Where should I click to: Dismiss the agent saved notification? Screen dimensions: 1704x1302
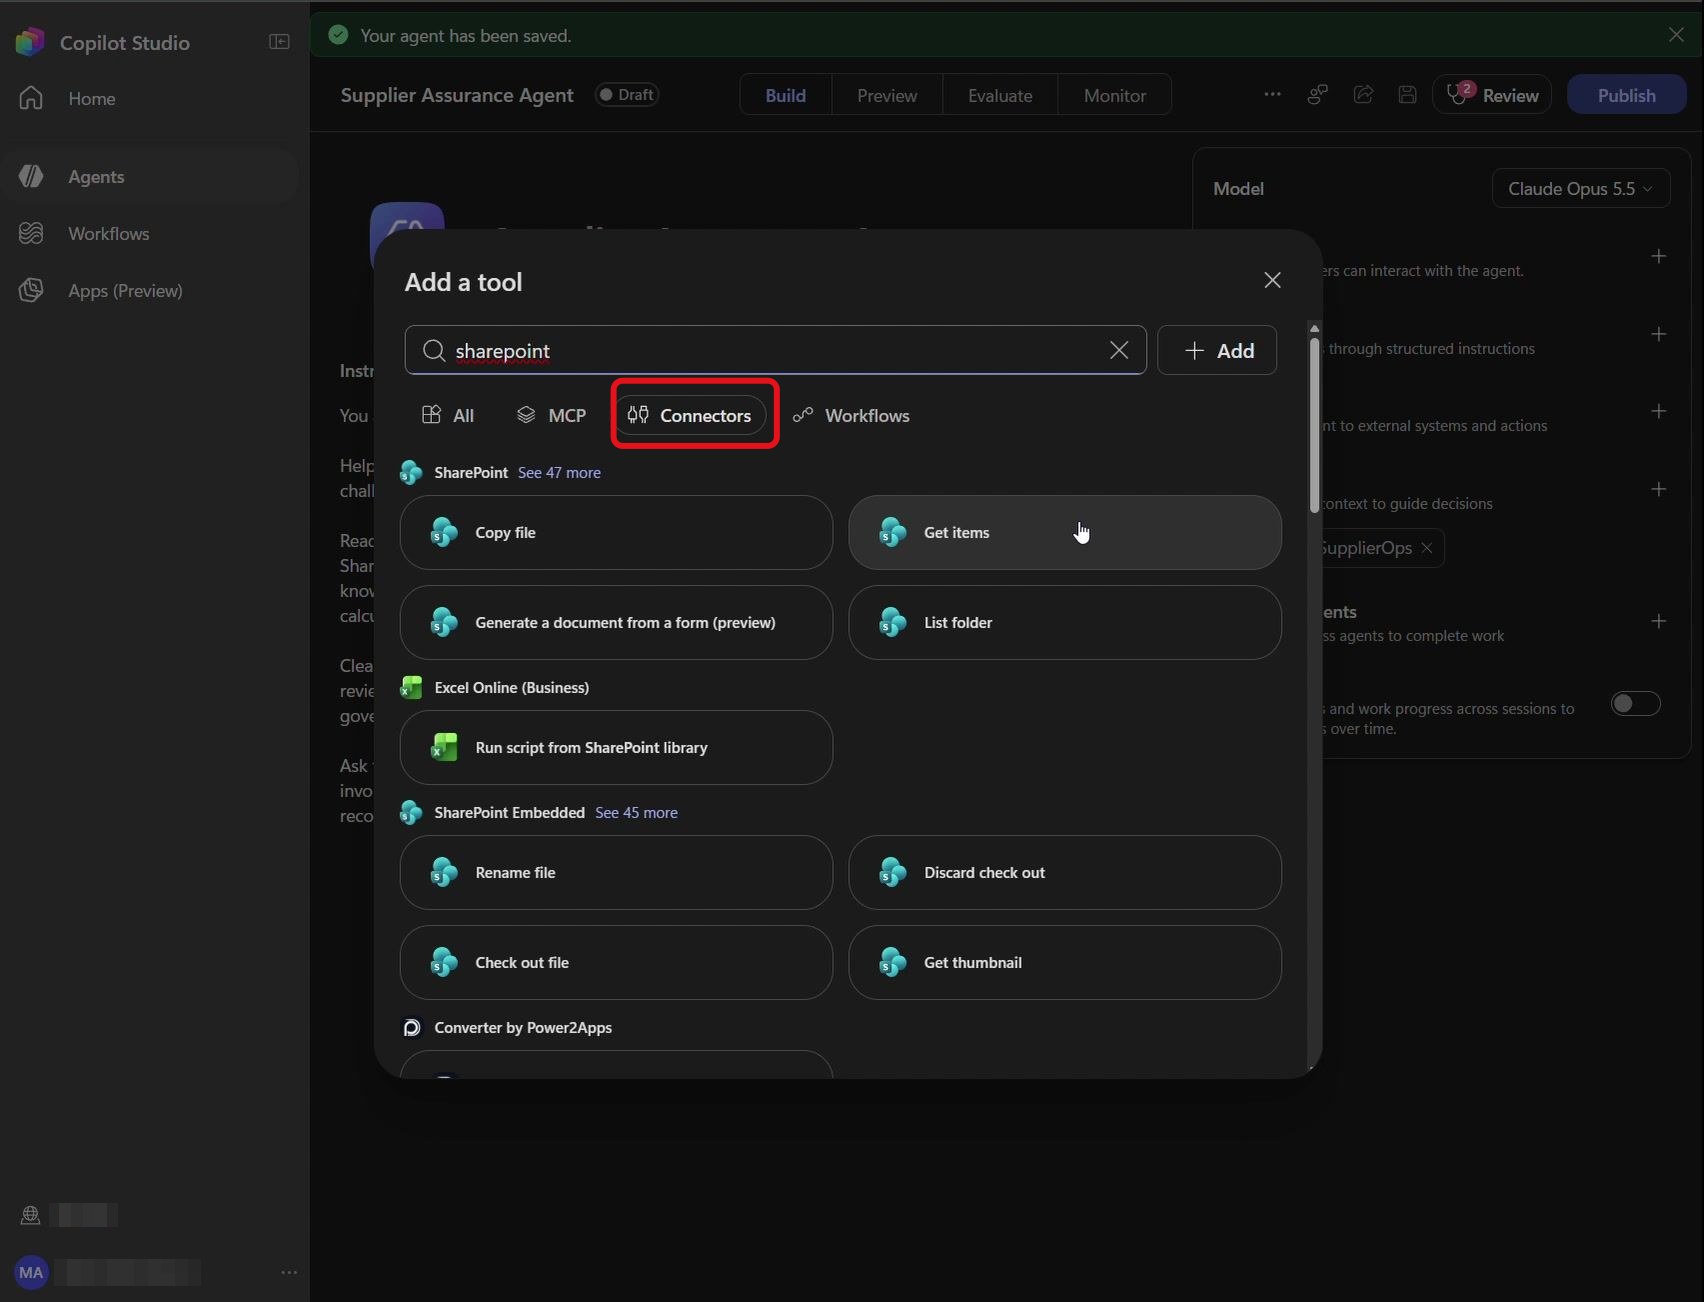[1676, 35]
